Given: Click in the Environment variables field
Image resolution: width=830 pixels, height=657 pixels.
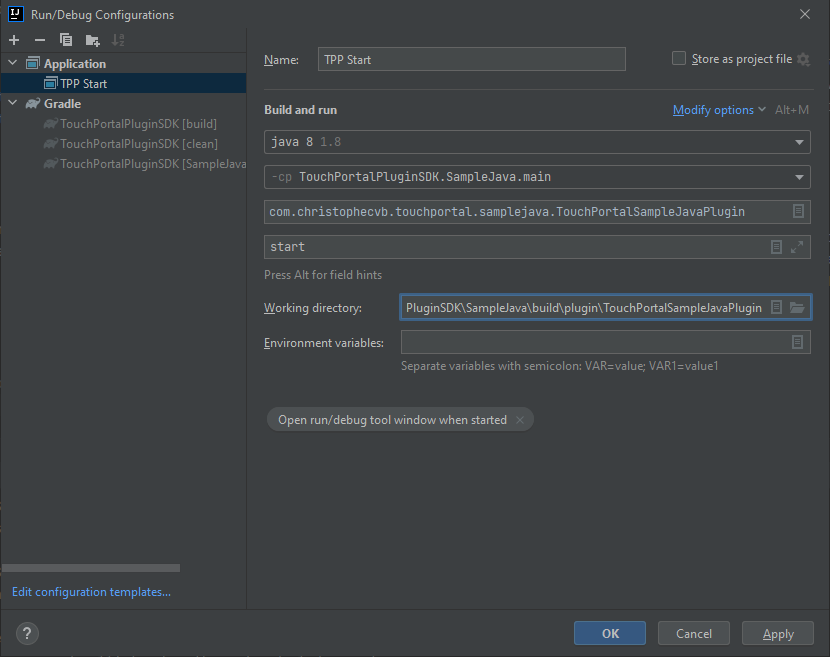Looking at the screenshot, I should 600,342.
